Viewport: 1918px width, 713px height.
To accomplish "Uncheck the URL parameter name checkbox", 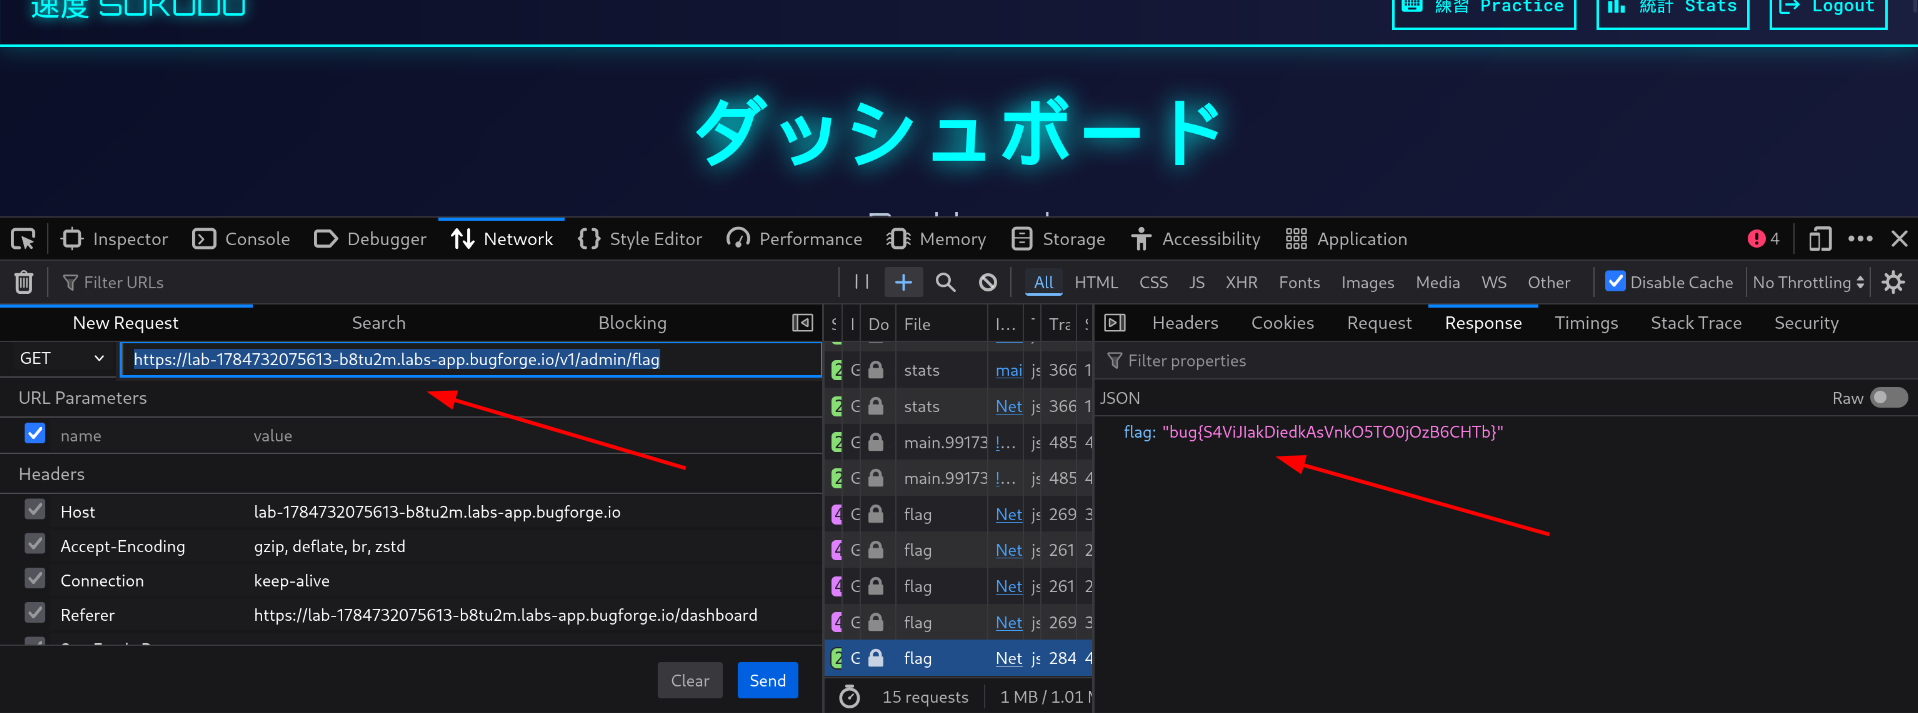I will click(x=35, y=433).
